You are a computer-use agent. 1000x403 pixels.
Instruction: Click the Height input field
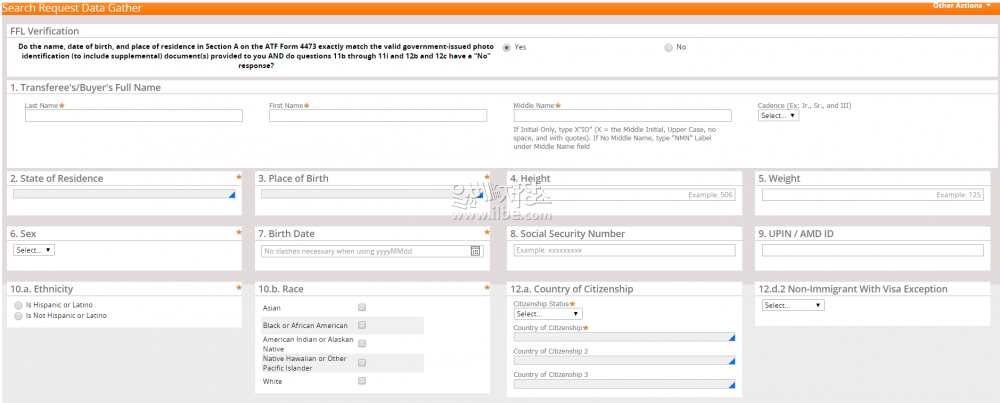pos(624,195)
